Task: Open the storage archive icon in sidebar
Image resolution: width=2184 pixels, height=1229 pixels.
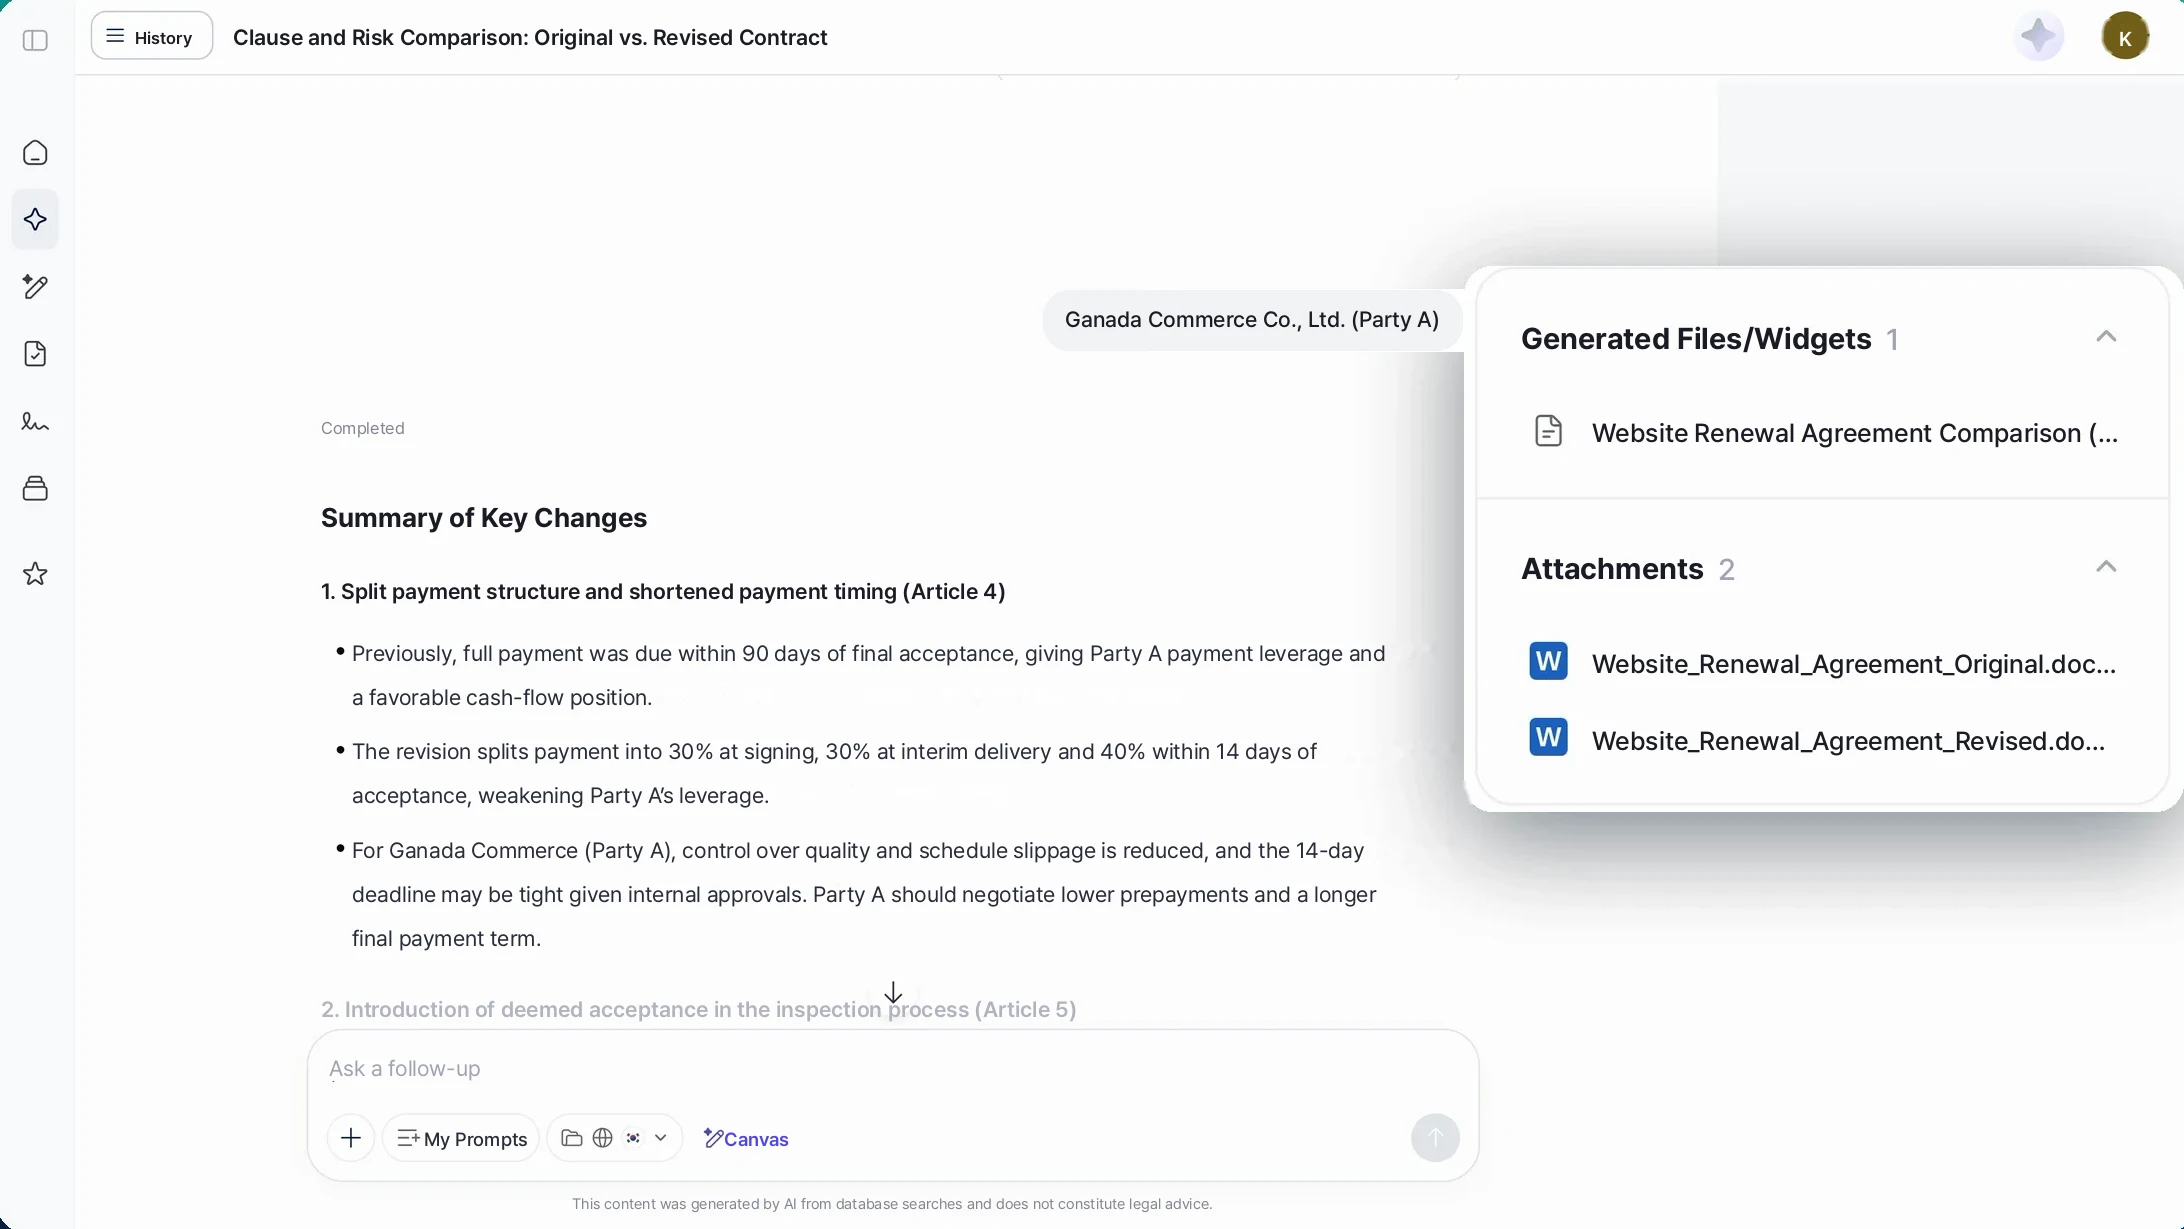Action: pos(35,488)
